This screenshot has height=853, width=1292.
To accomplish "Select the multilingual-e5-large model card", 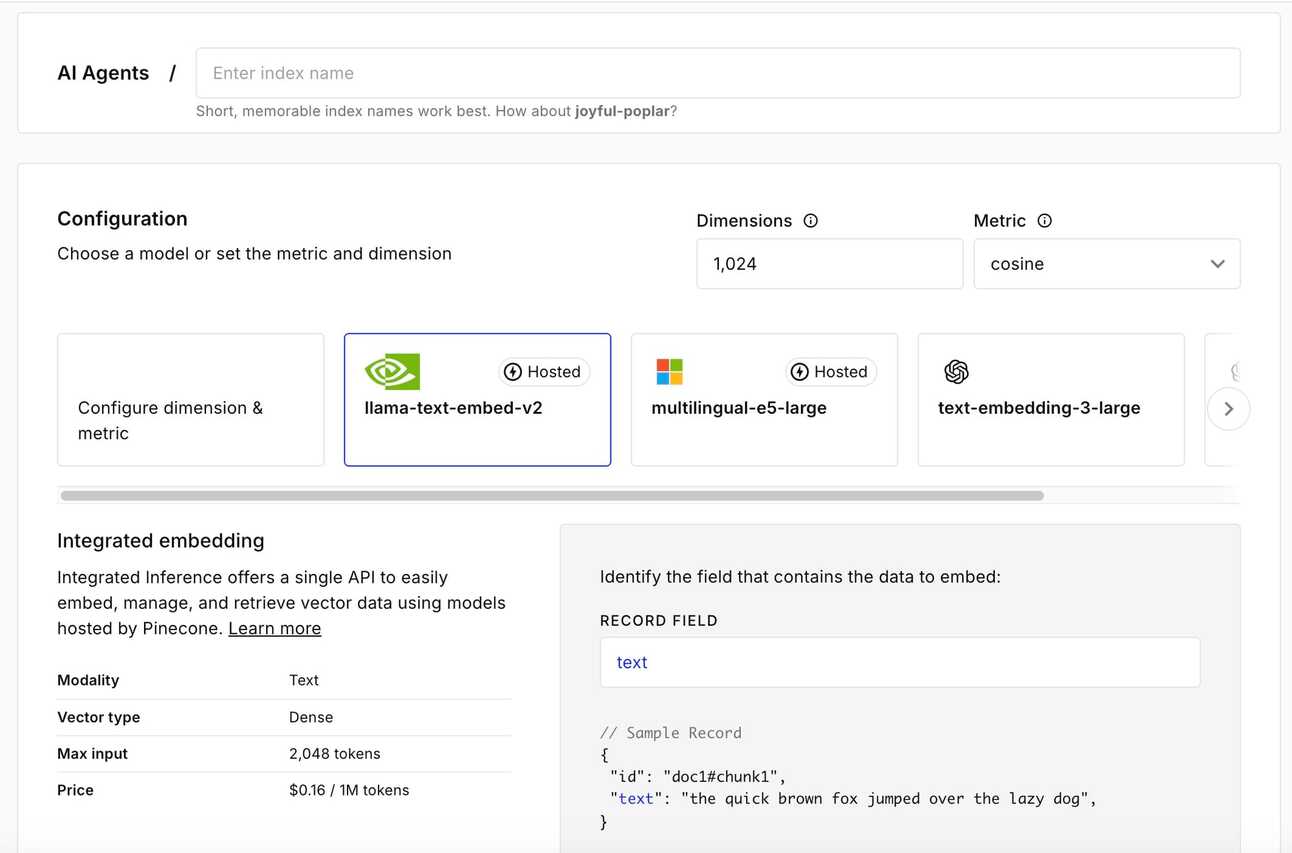I will tap(764, 430).
